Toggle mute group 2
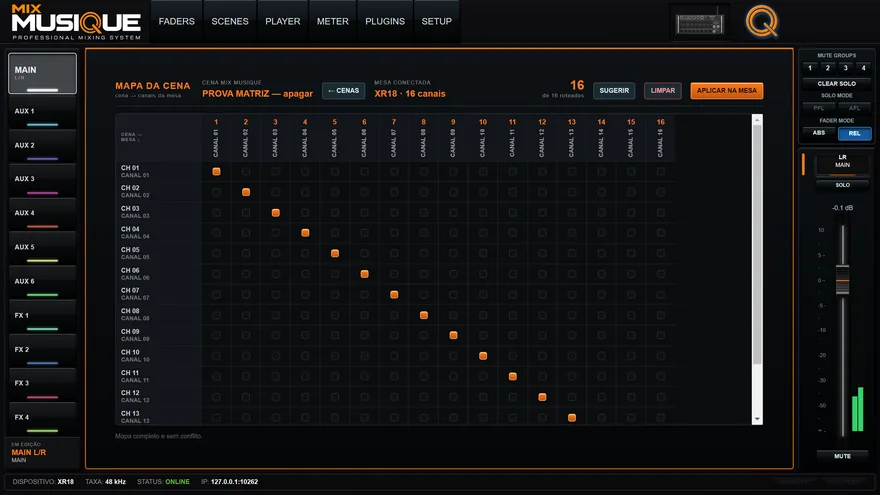880x495 pixels. click(828, 68)
